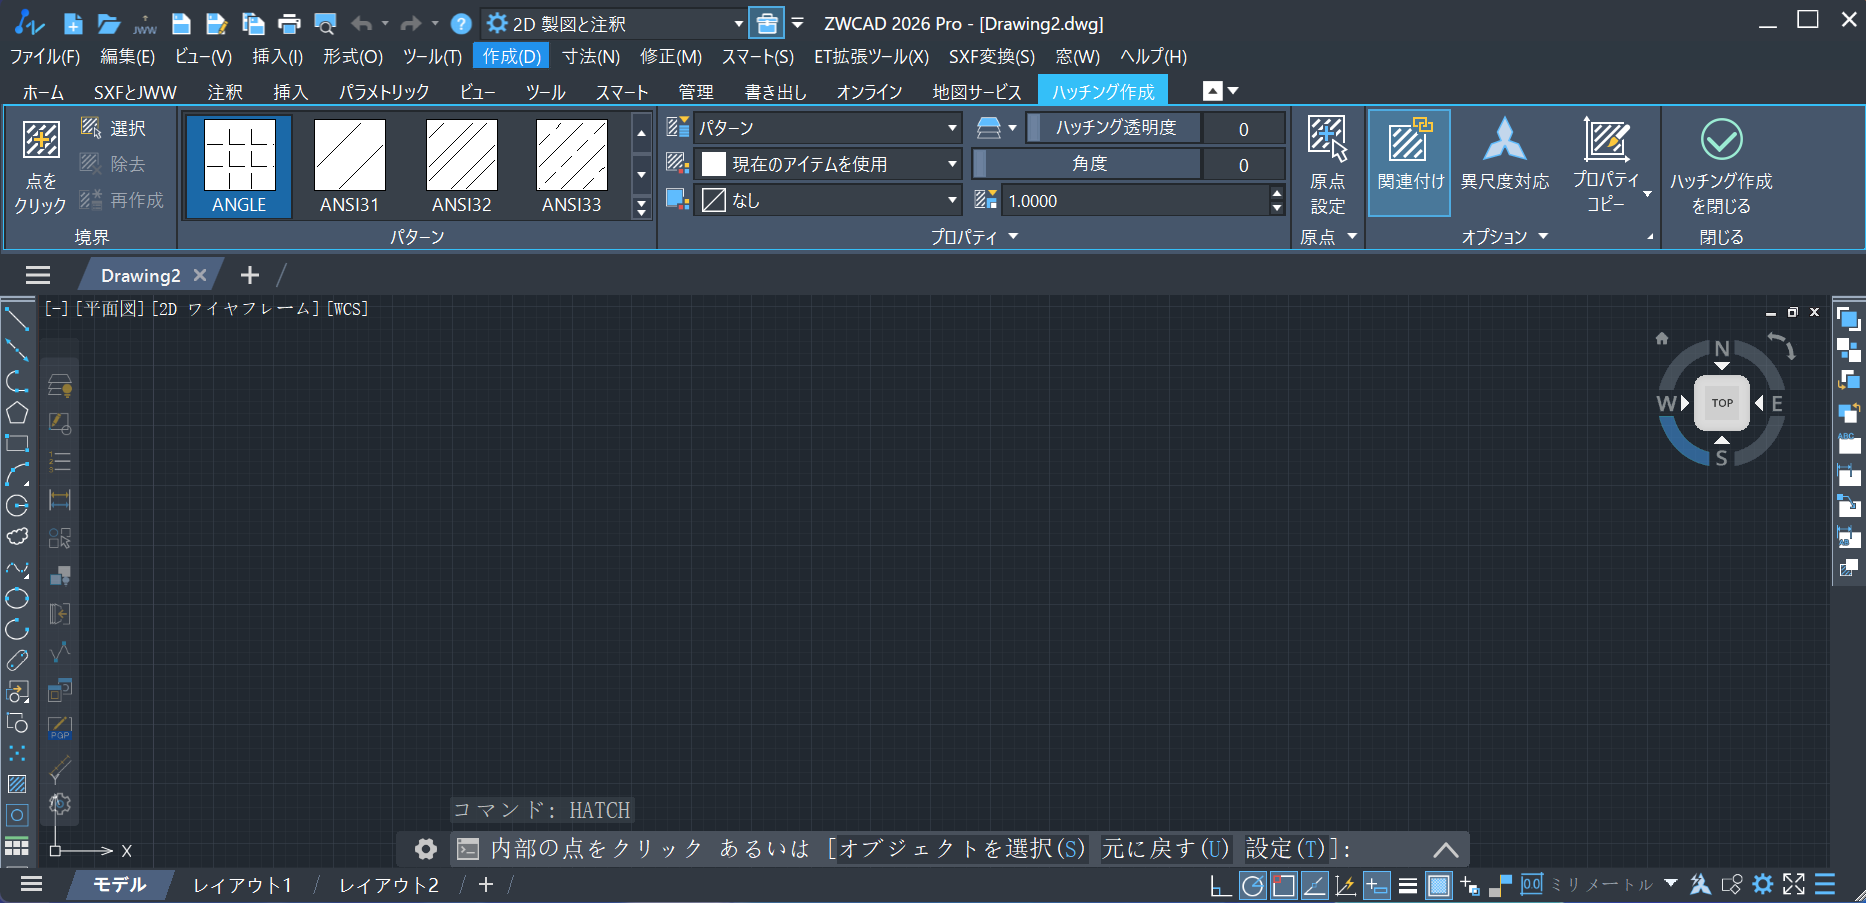Click the オブジェクトを選択(S) command option
1866x903 pixels.
(x=961, y=849)
